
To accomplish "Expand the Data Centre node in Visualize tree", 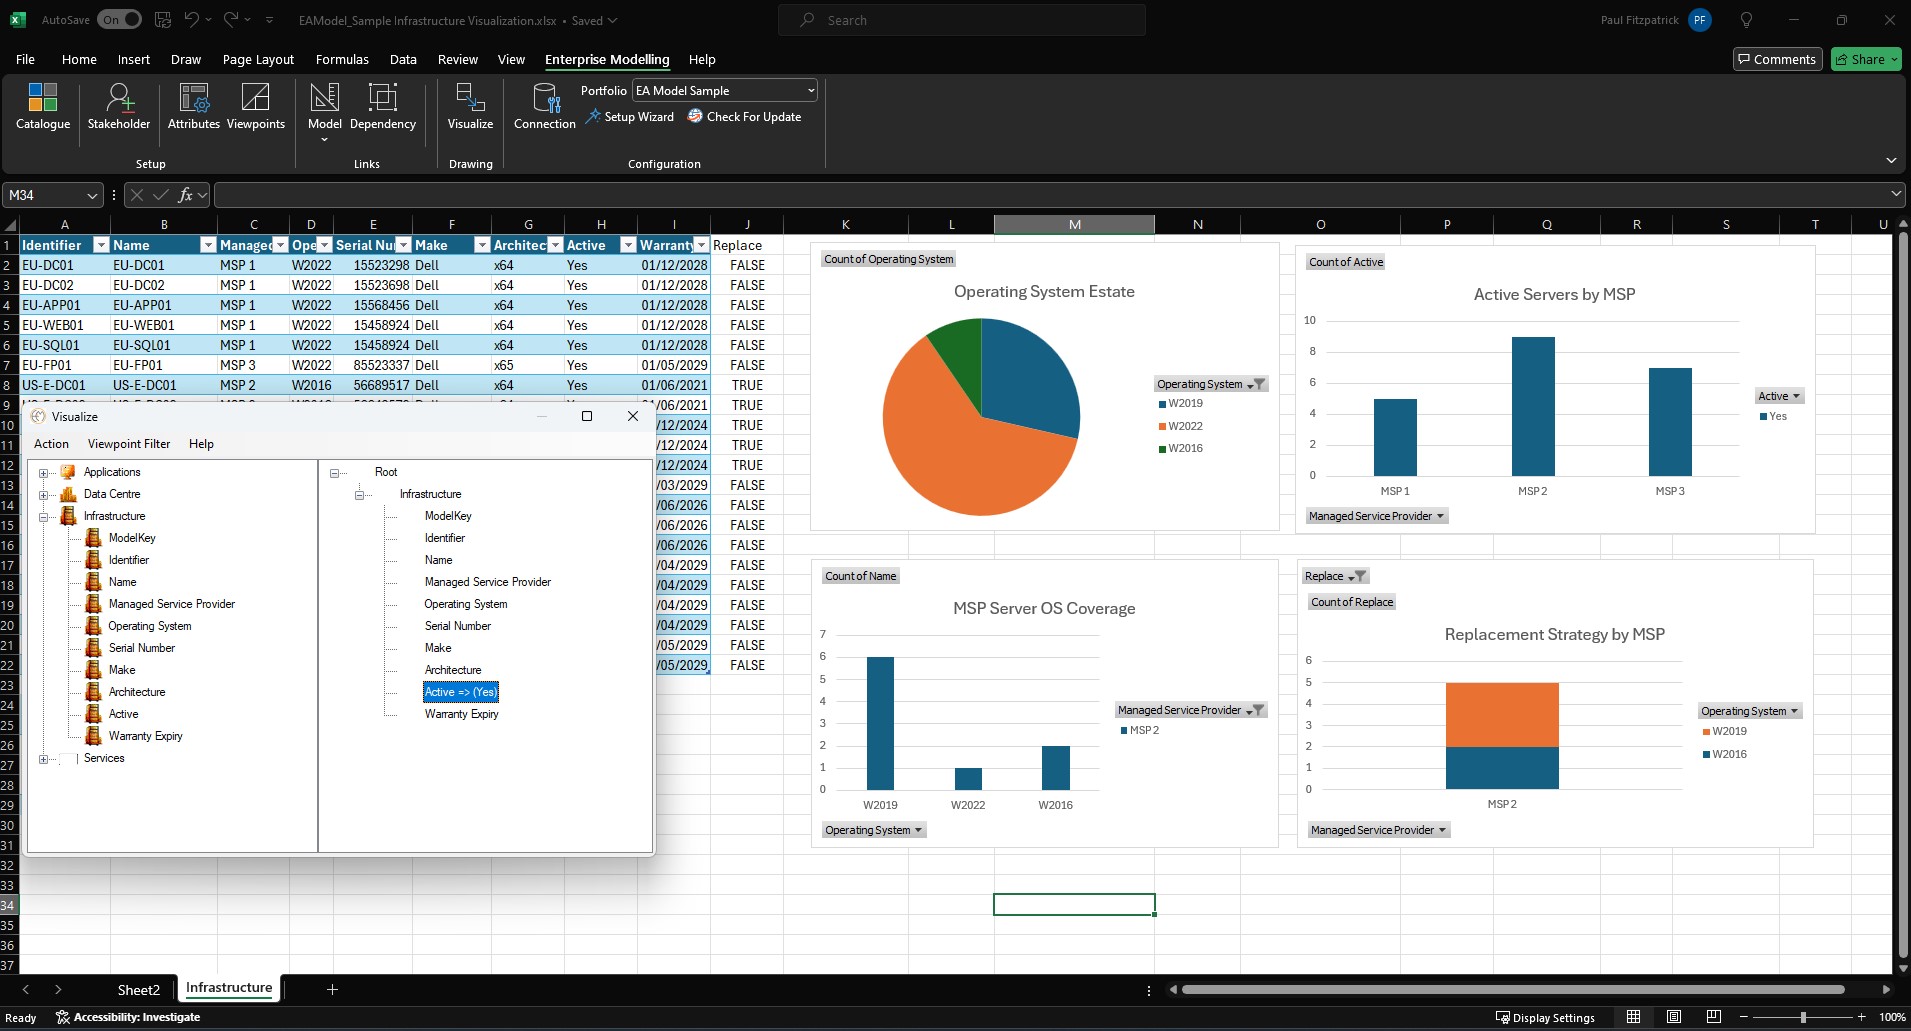I will pyautogui.click(x=43, y=494).
